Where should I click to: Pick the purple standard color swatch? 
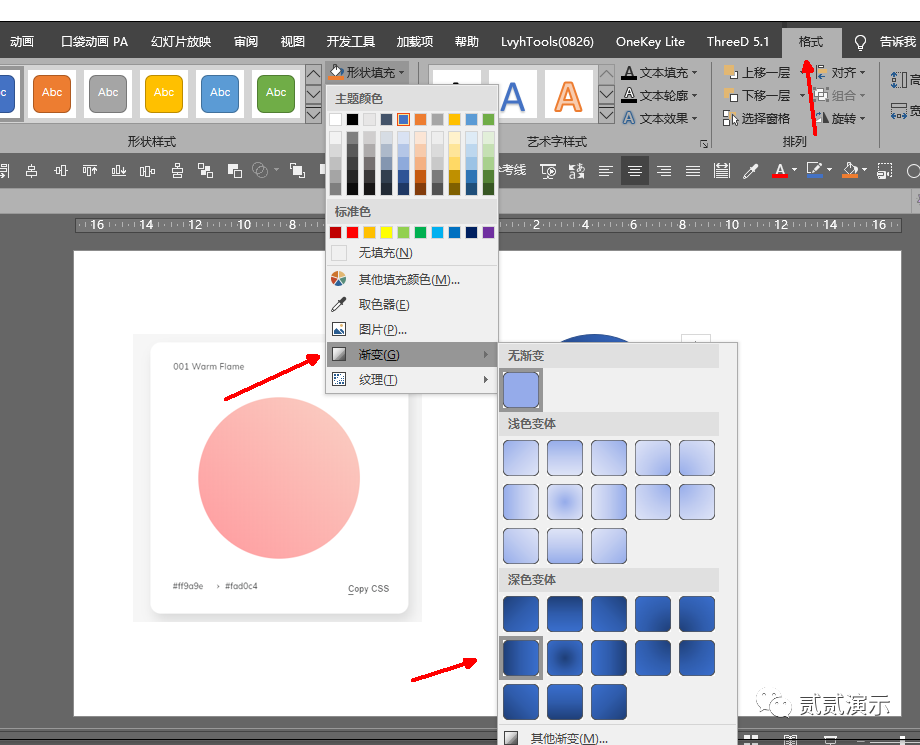click(x=488, y=232)
